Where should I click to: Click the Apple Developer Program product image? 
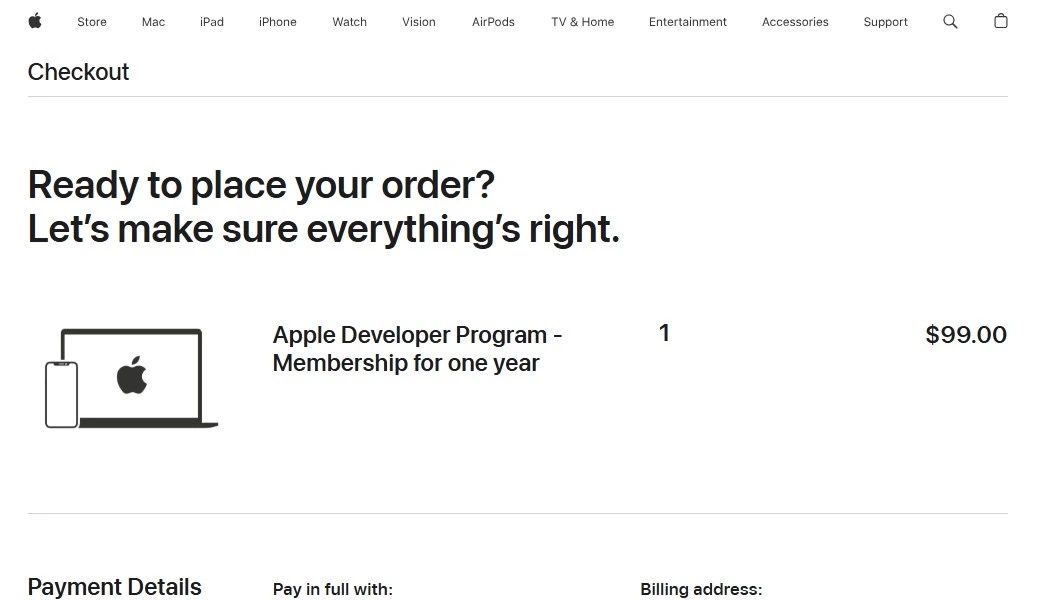click(x=131, y=378)
